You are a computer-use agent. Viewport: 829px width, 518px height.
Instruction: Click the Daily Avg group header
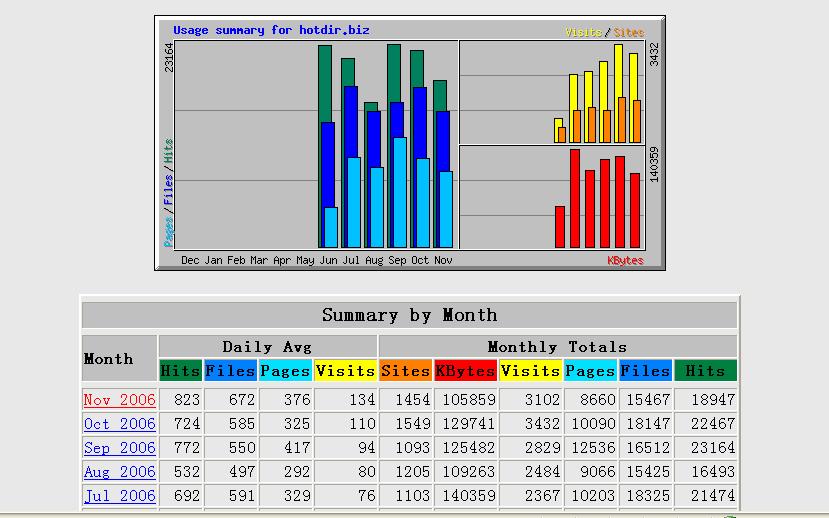(268, 347)
